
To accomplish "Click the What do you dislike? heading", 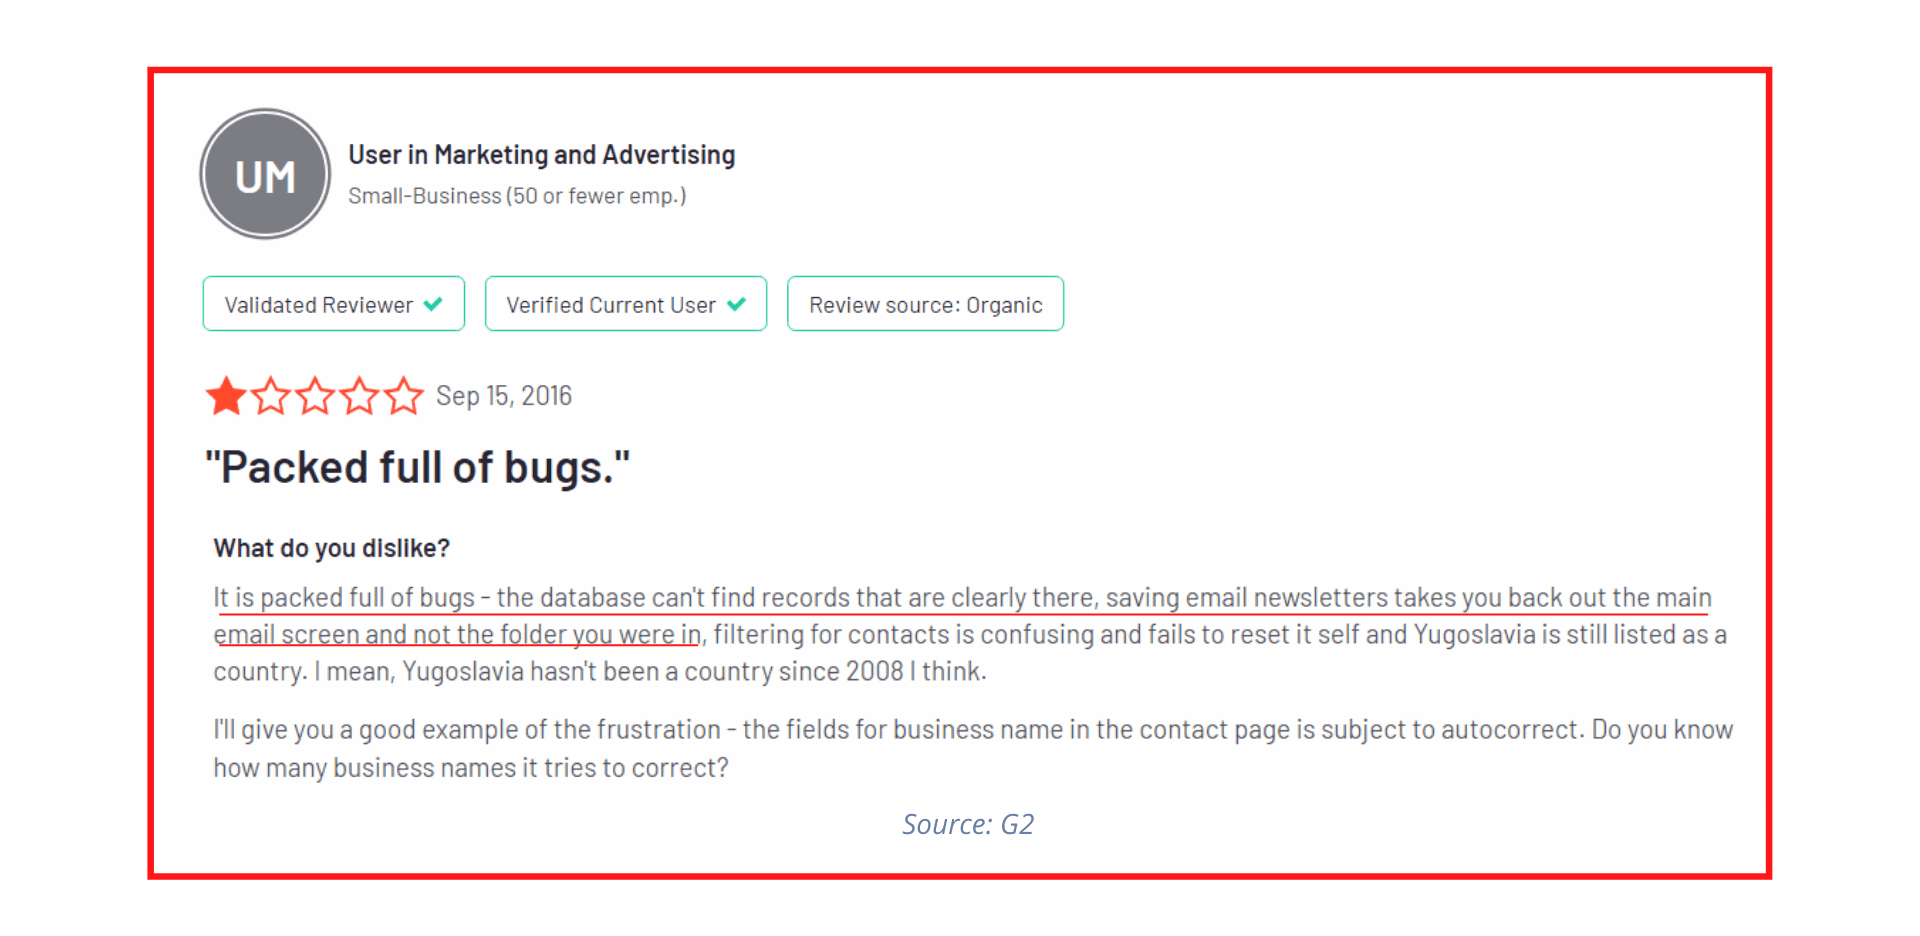I will (x=332, y=548).
